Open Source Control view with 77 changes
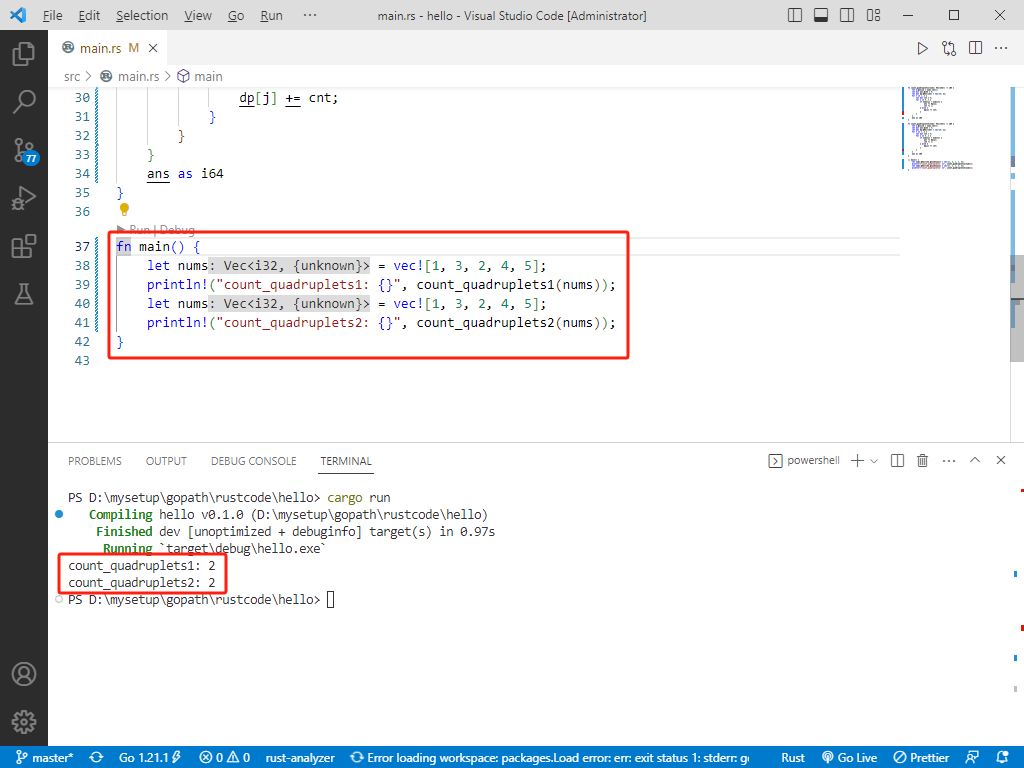Screen dimensions: 1024x768 [x=25, y=150]
